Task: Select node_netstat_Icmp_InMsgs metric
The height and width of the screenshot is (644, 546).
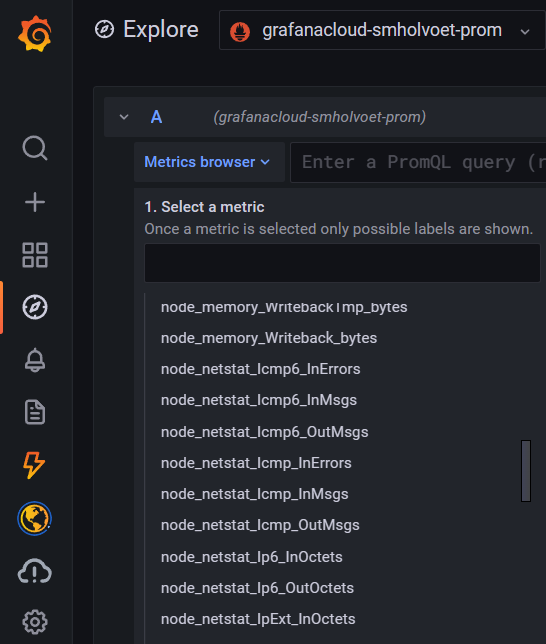Action: click(254, 494)
